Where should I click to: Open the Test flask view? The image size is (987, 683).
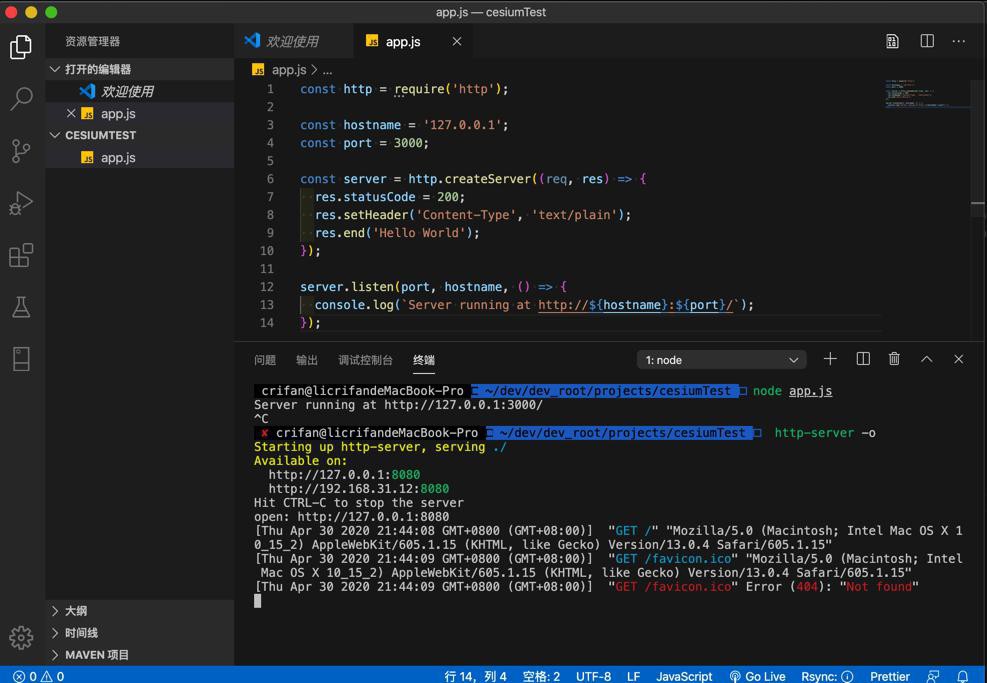coord(21,307)
